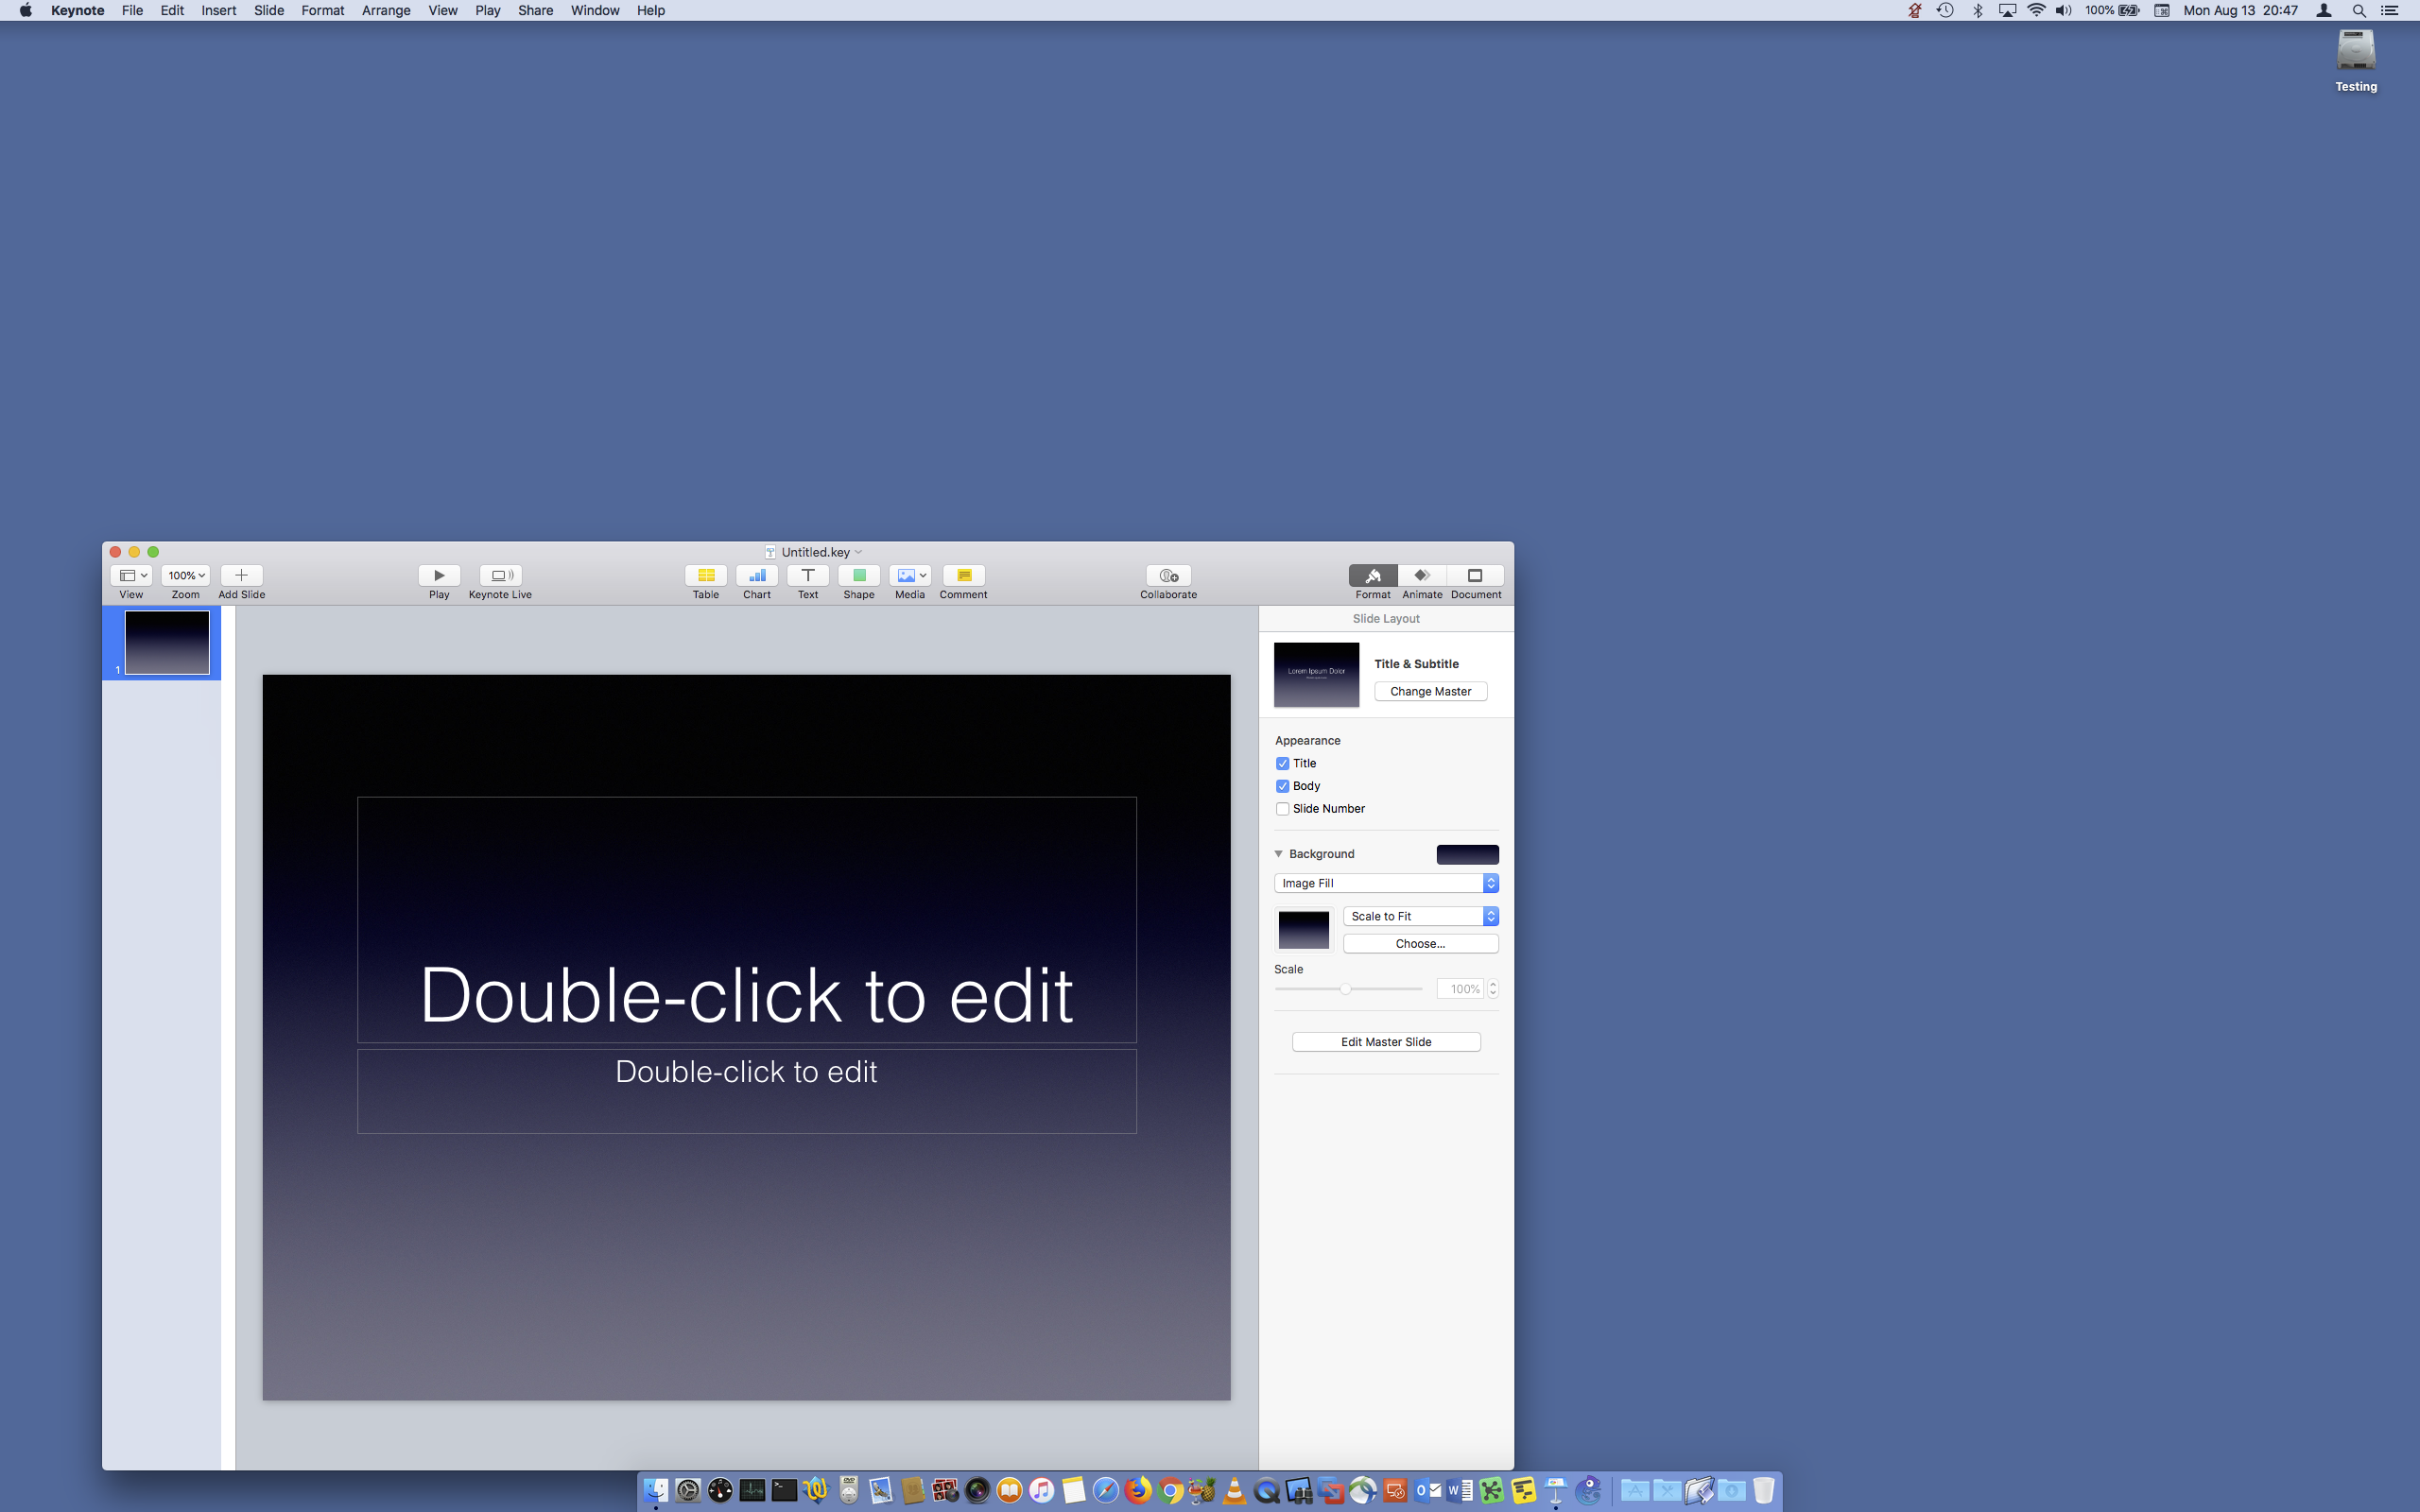Uncheck the Body checkbox
2420x1512 pixels.
[x=1282, y=786]
